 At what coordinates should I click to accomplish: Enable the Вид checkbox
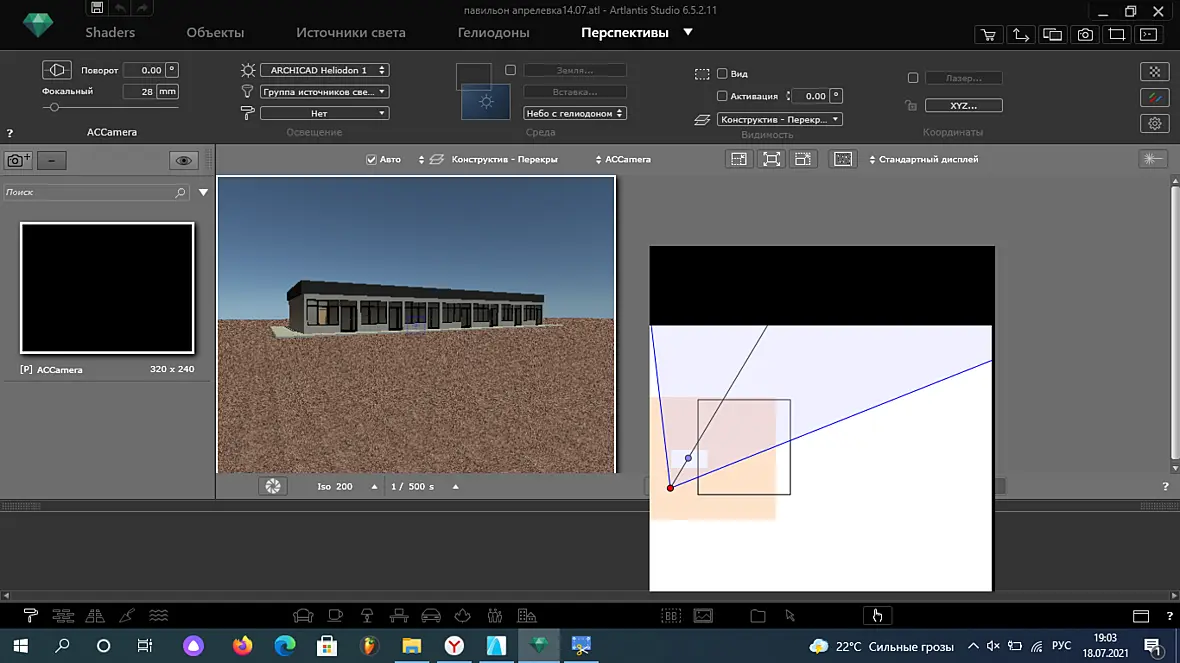click(722, 74)
